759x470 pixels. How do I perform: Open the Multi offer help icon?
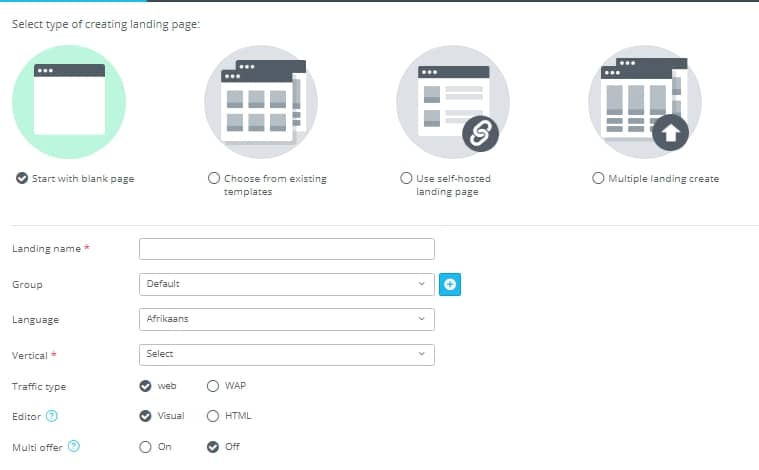[x=74, y=446]
